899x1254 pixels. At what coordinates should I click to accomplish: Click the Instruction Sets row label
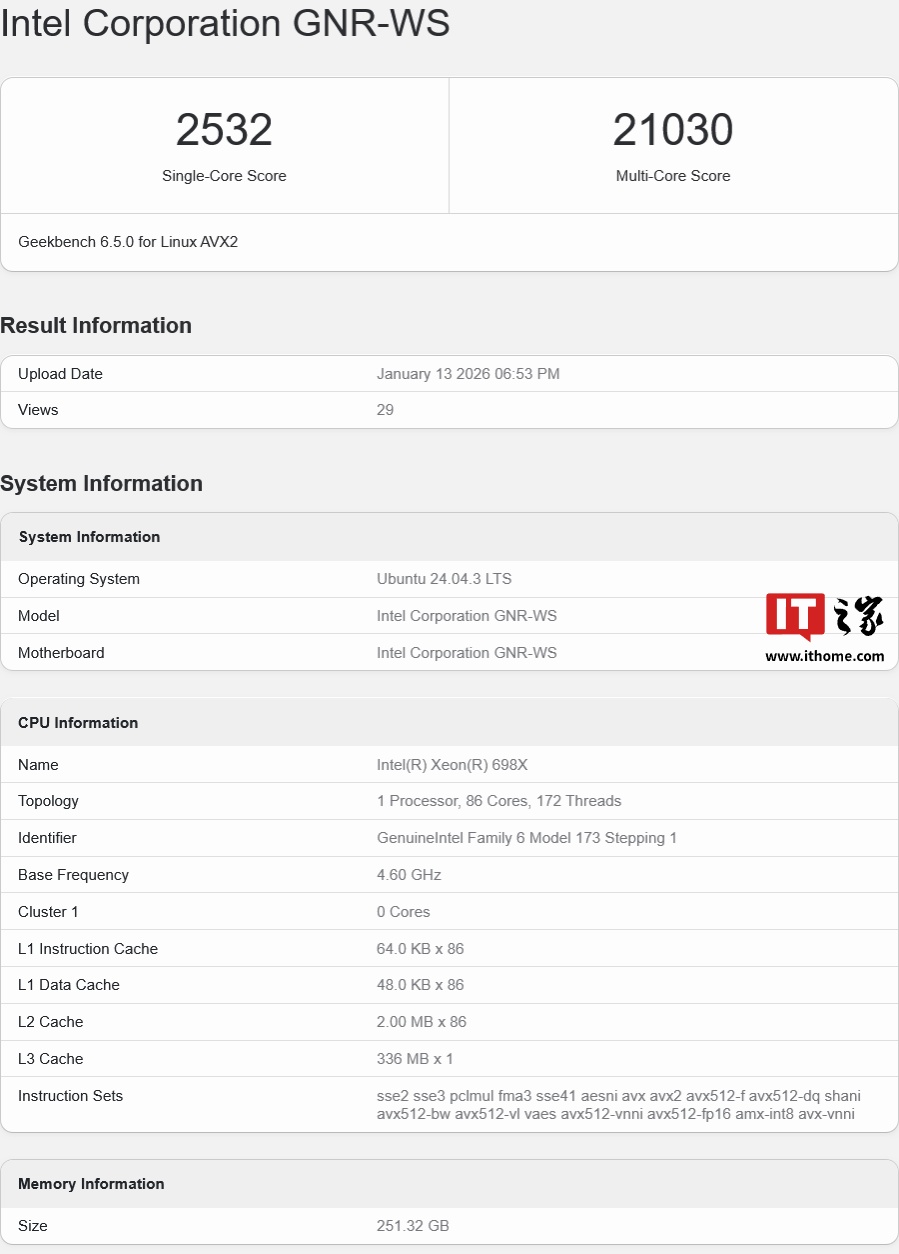pos(70,1096)
